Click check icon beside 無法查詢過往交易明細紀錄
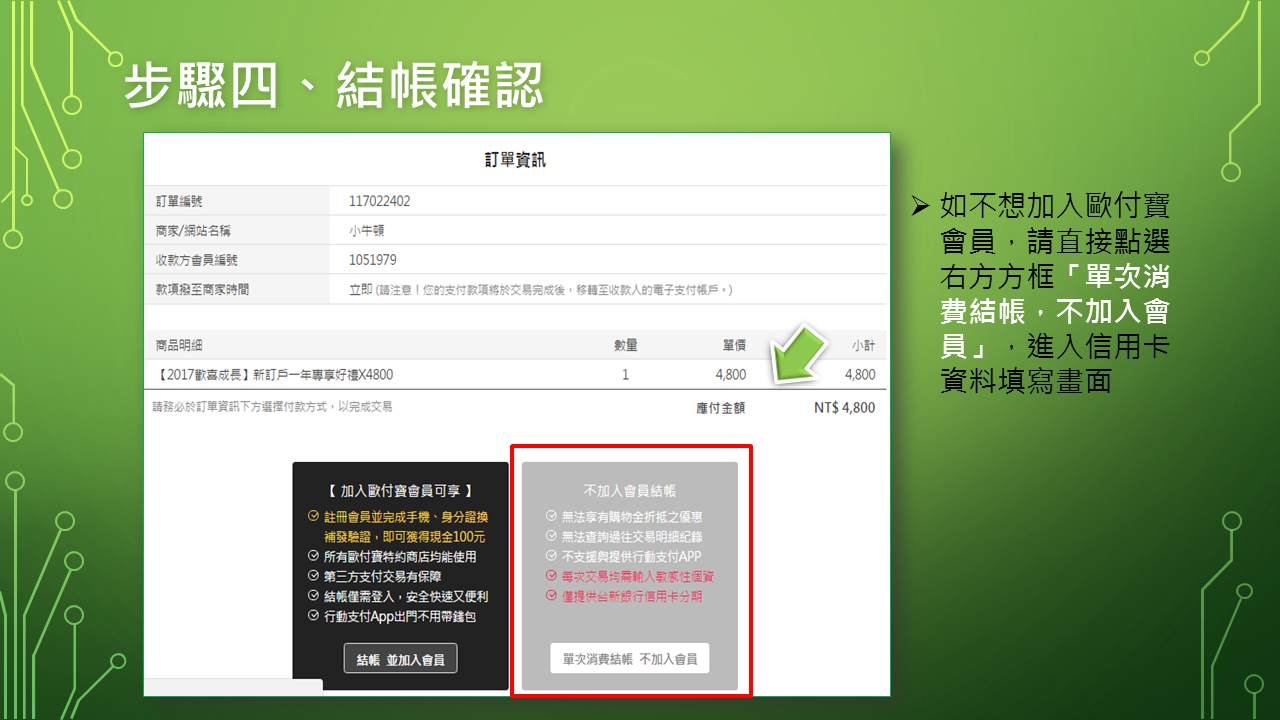This screenshot has width=1280, height=720. click(551, 536)
